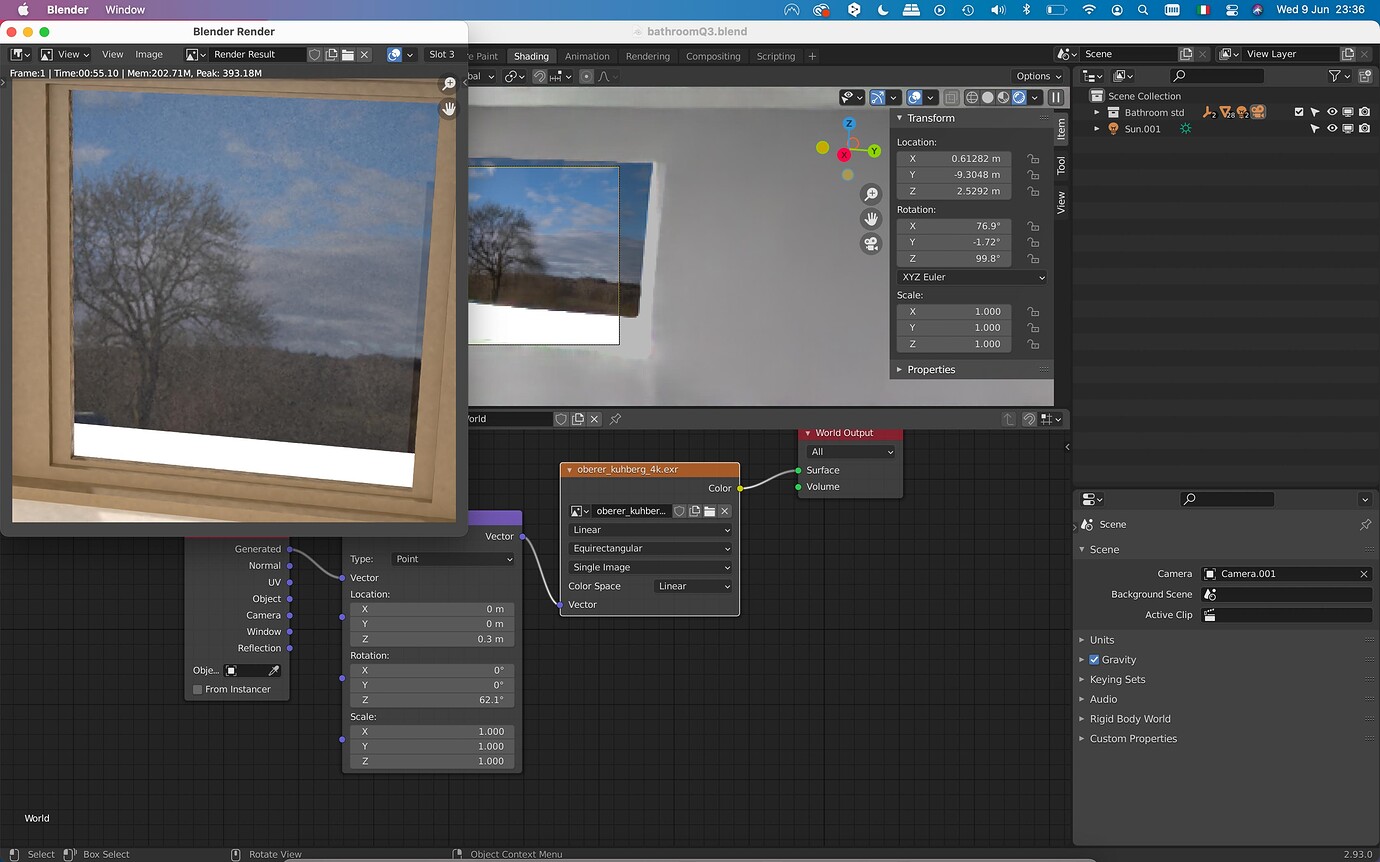The width and height of the screenshot is (1380, 862).
Task: Open the XYZ Euler rotation order dropdown
Action: click(969, 277)
